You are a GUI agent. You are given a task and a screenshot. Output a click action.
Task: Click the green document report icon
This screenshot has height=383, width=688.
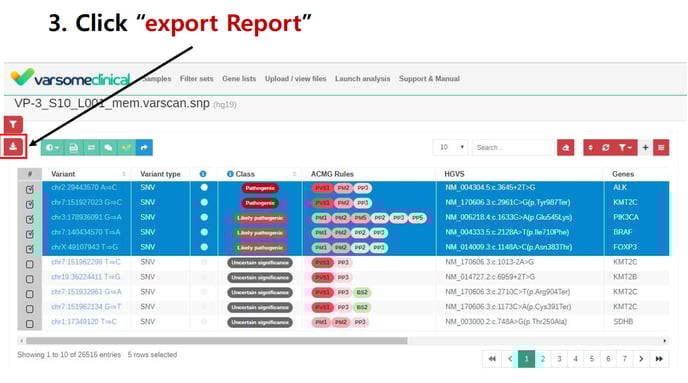coord(73,147)
